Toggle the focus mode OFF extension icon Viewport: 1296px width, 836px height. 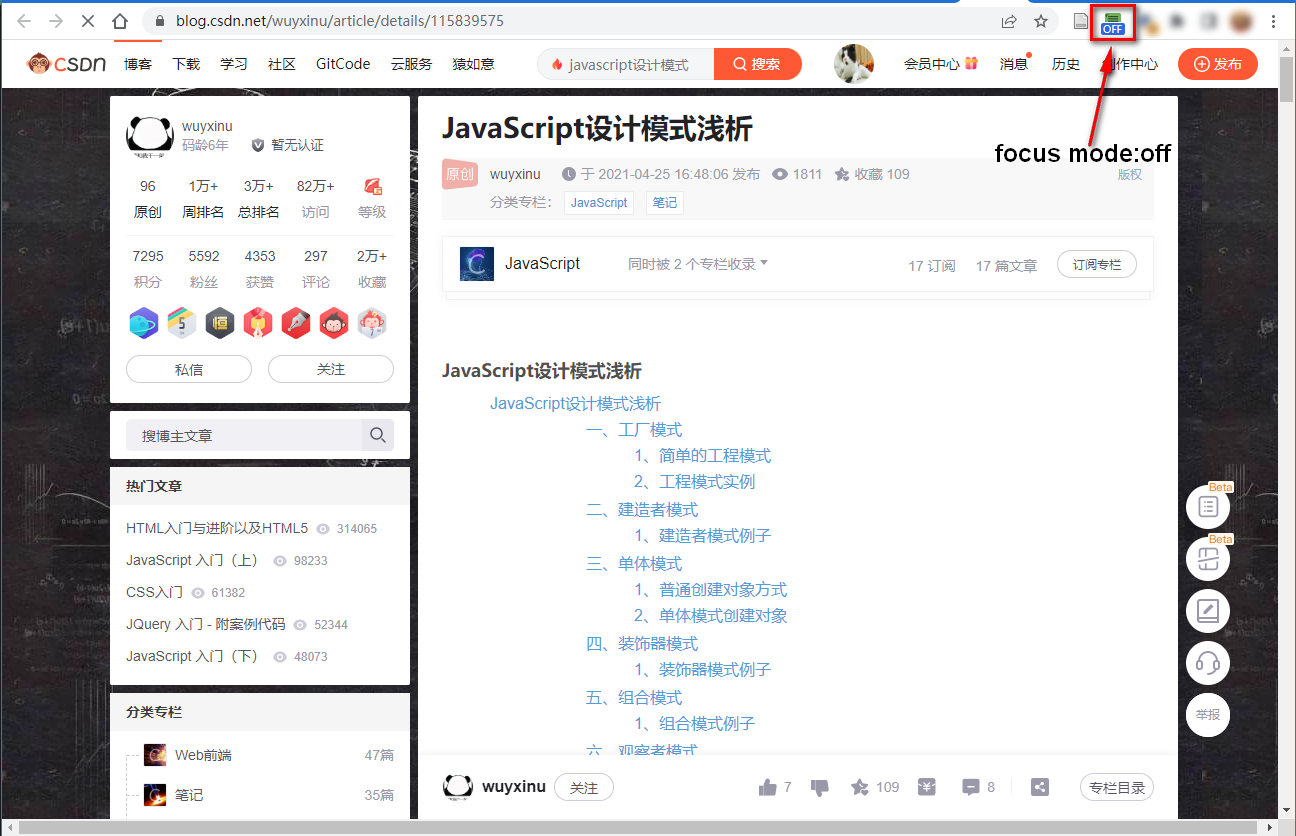[1113, 22]
